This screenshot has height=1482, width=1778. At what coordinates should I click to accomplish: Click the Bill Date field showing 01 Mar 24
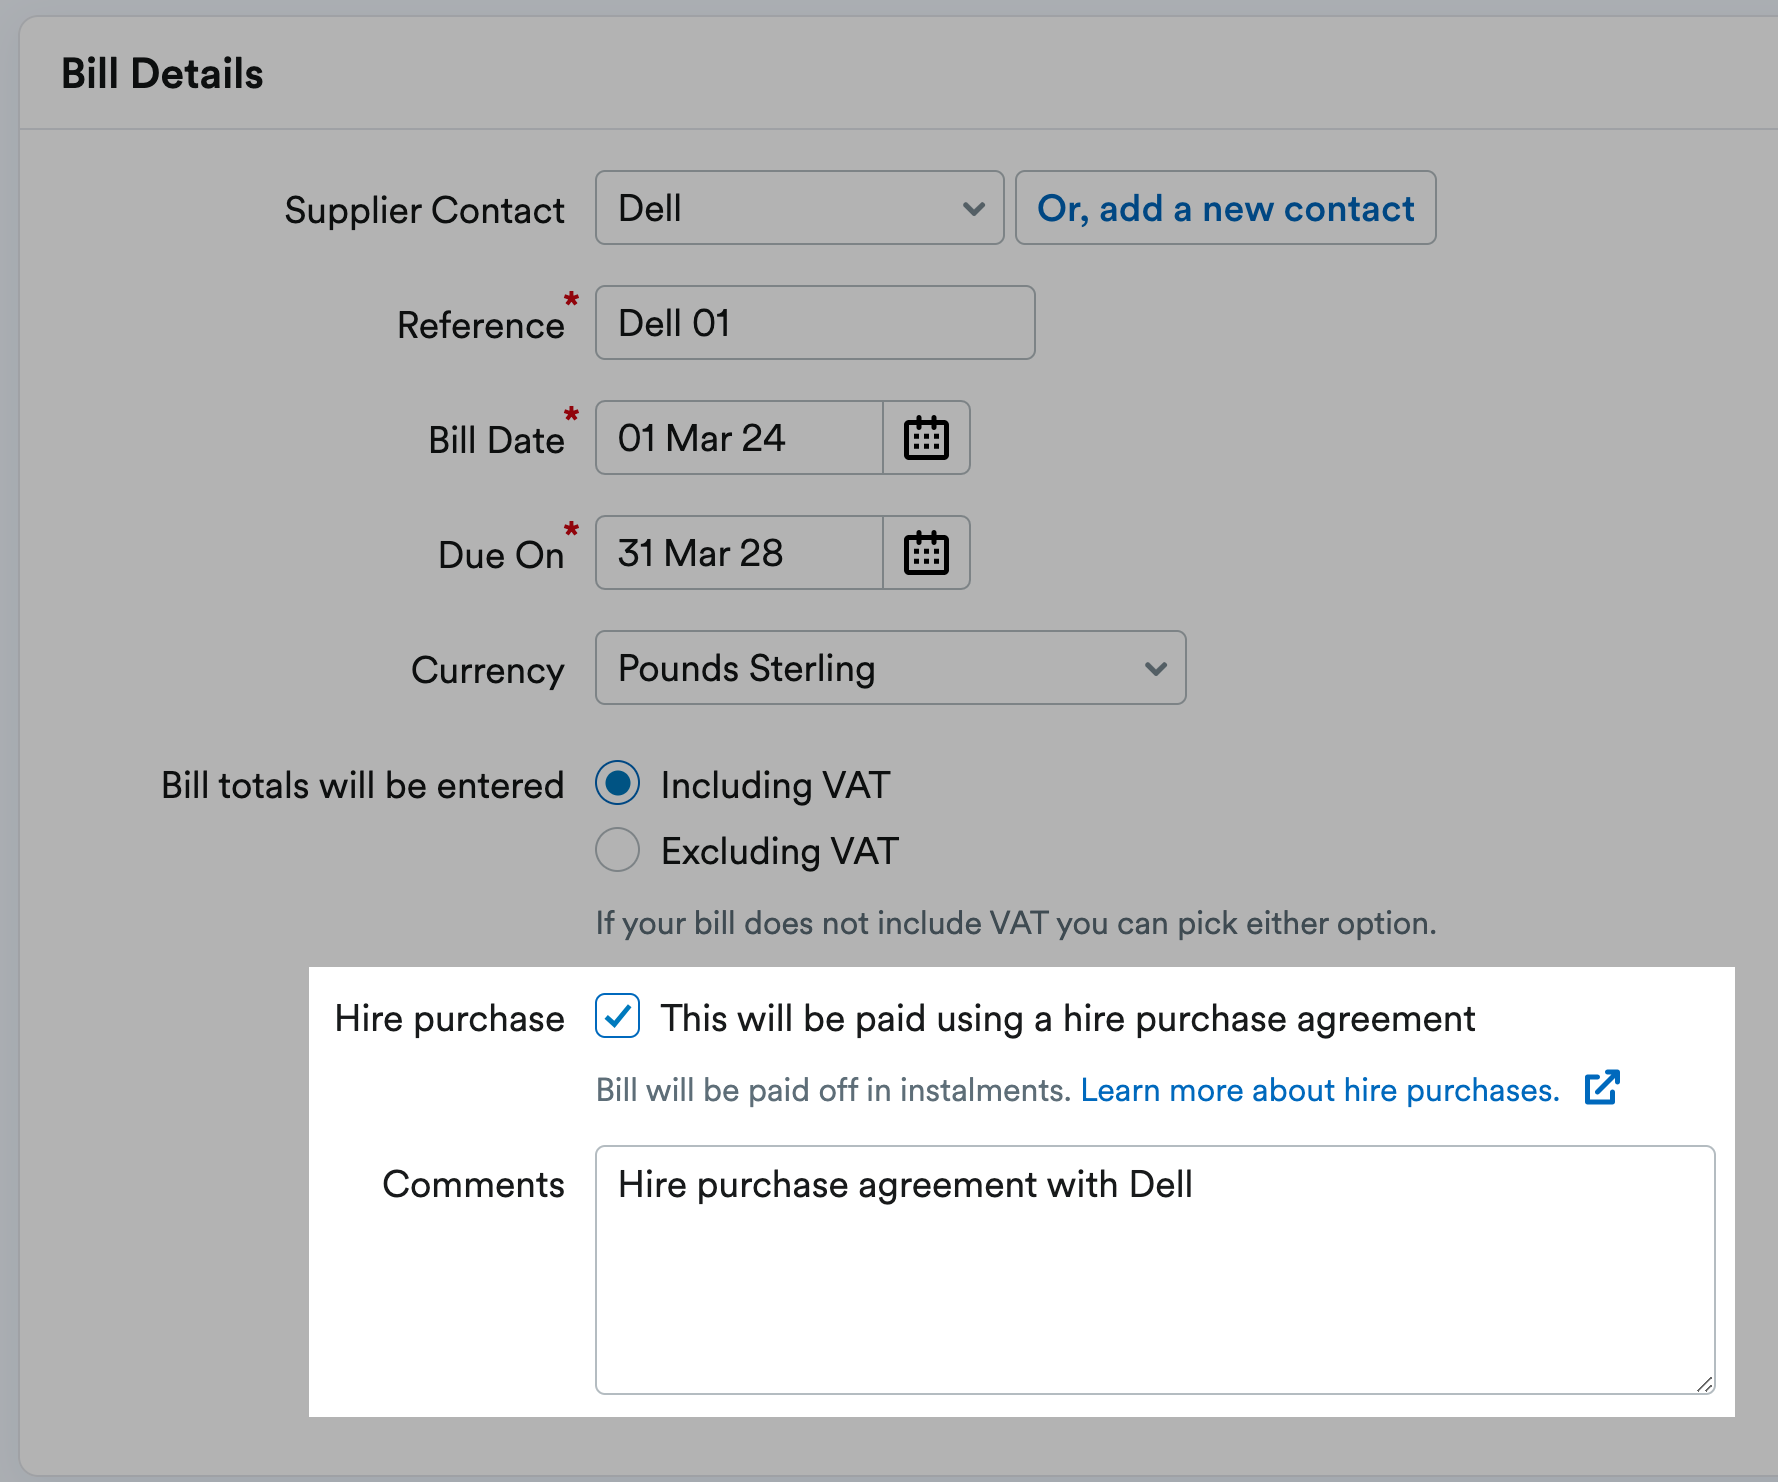click(x=737, y=437)
